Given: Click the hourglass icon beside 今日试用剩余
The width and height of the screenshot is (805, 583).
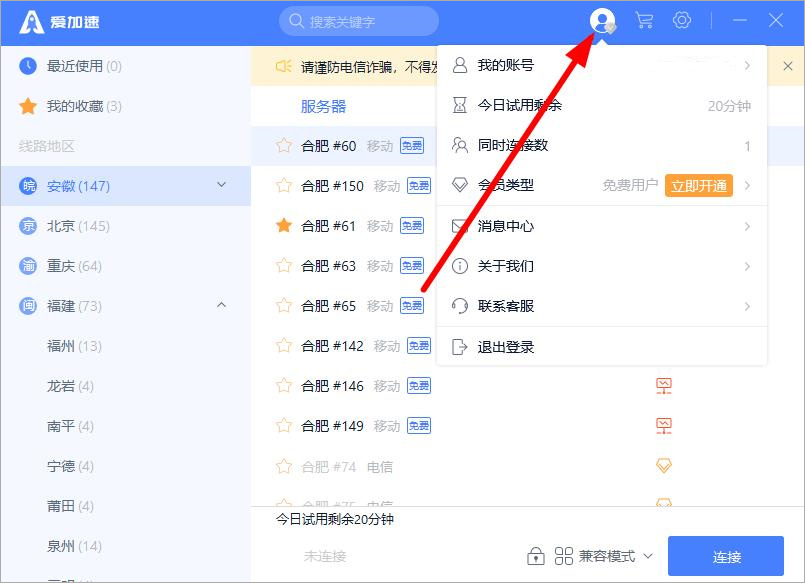Looking at the screenshot, I should pyautogui.click(x=459, y=105).
